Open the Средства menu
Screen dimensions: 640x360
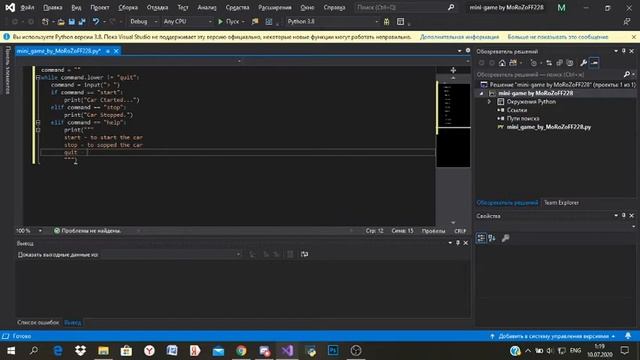point(237,7)
